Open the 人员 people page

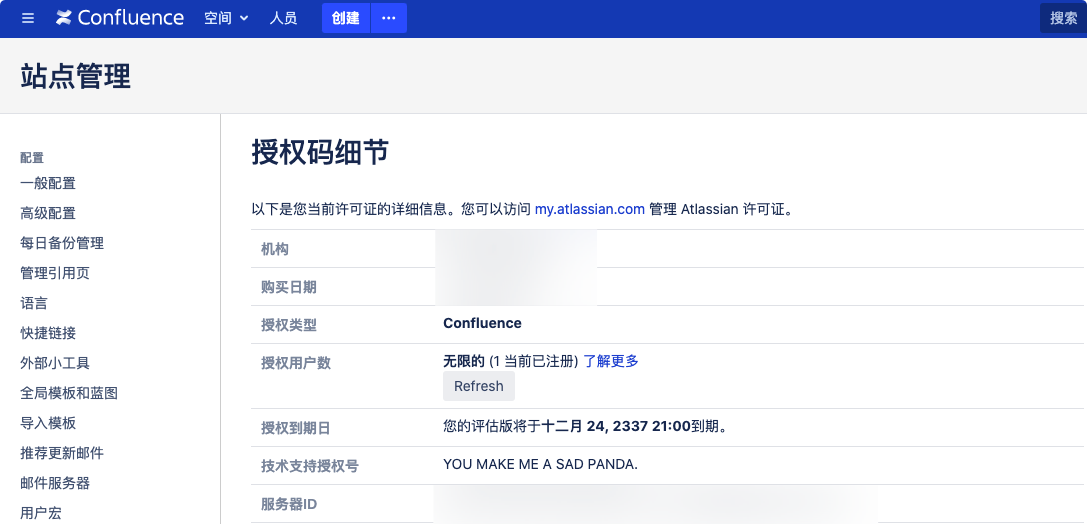283,18
